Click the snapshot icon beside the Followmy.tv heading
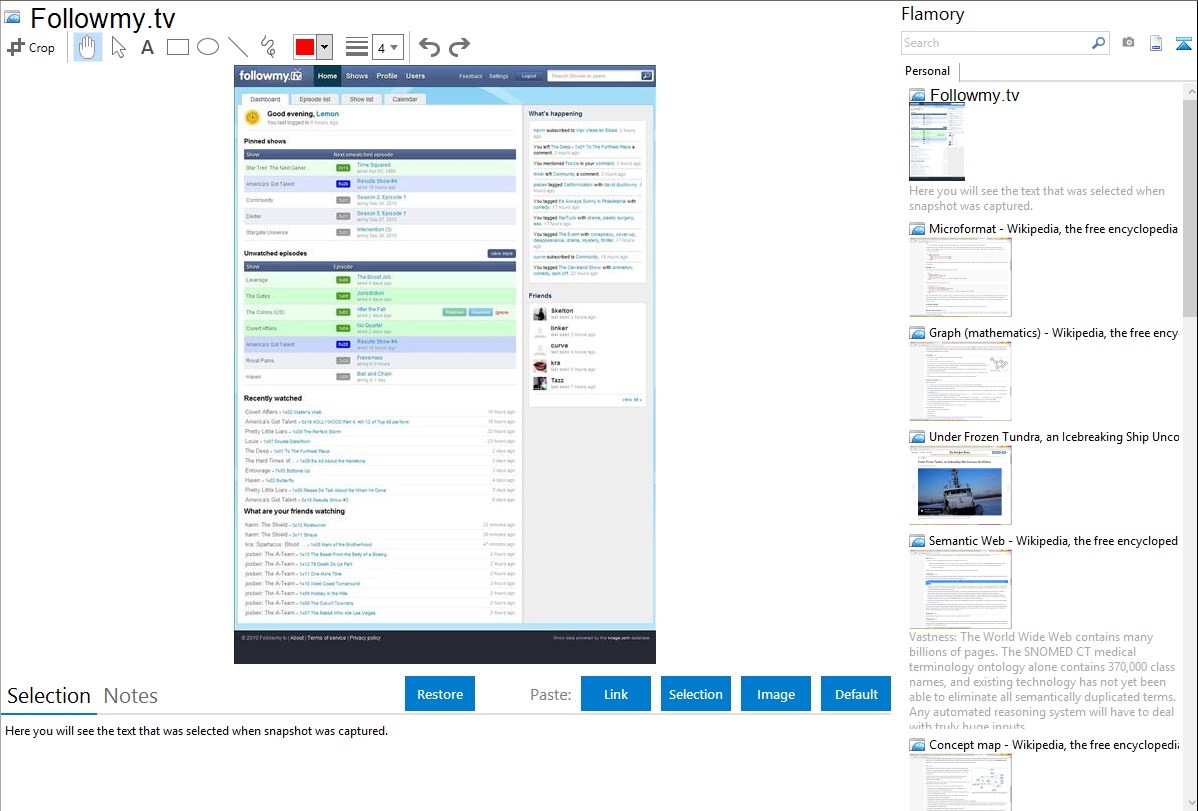1198x811 pixels. click(12, 17)
